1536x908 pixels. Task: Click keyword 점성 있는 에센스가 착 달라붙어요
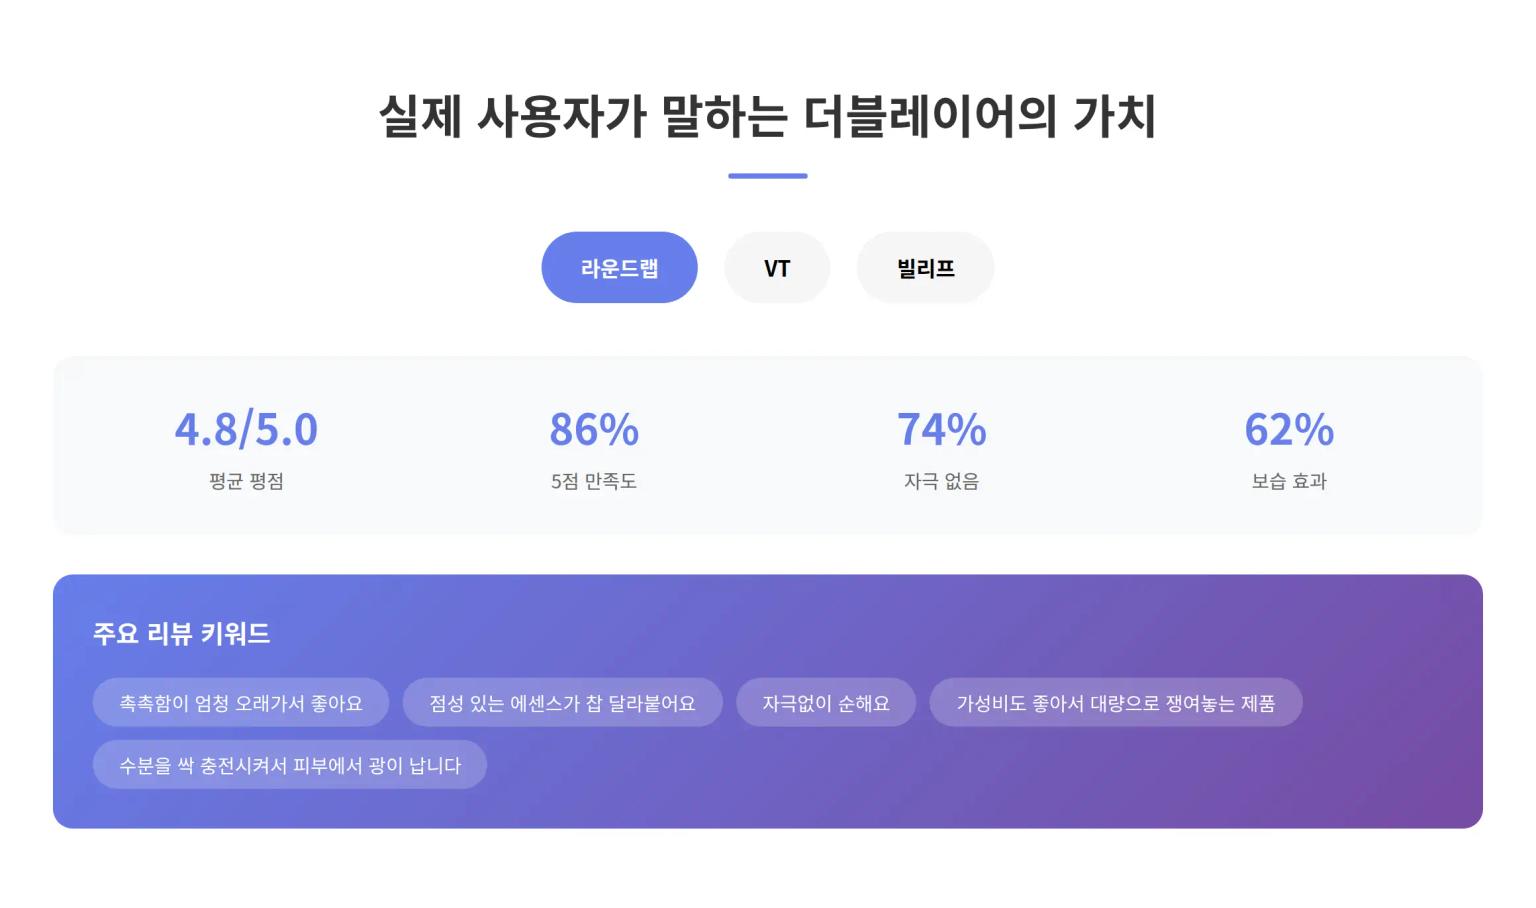coord(562,702)
